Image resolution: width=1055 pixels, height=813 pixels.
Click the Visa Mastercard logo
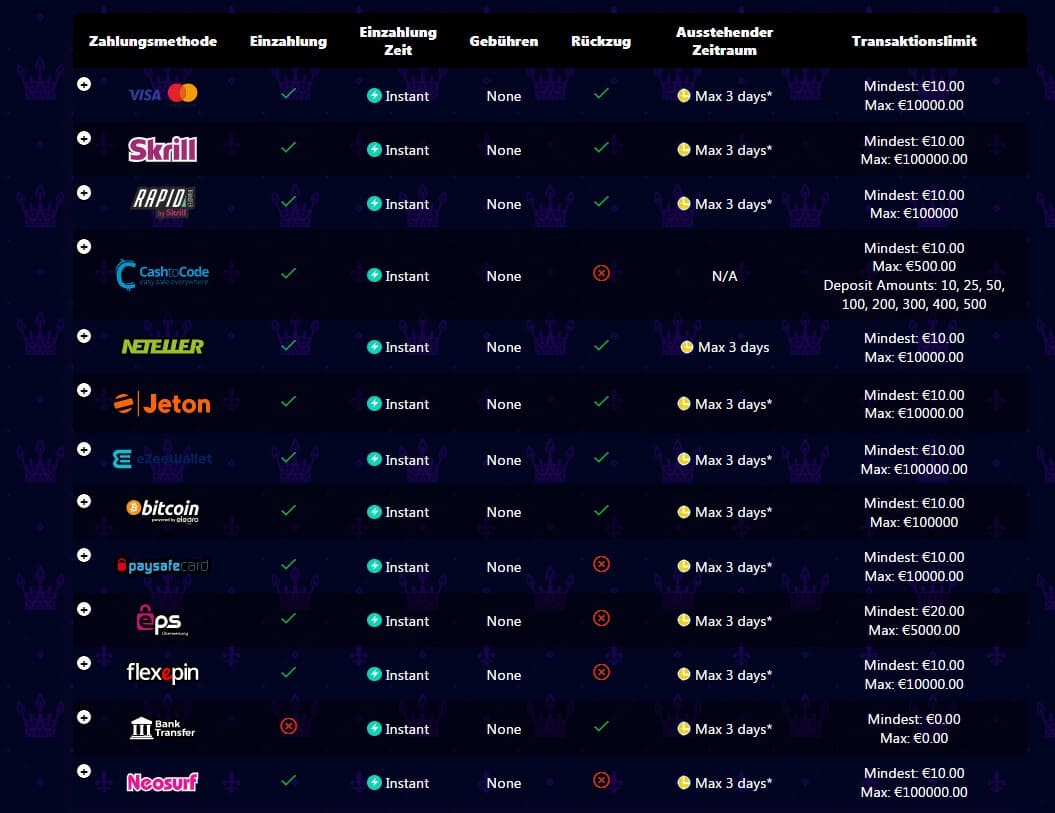pyautogui.click(x=163, y=93)
